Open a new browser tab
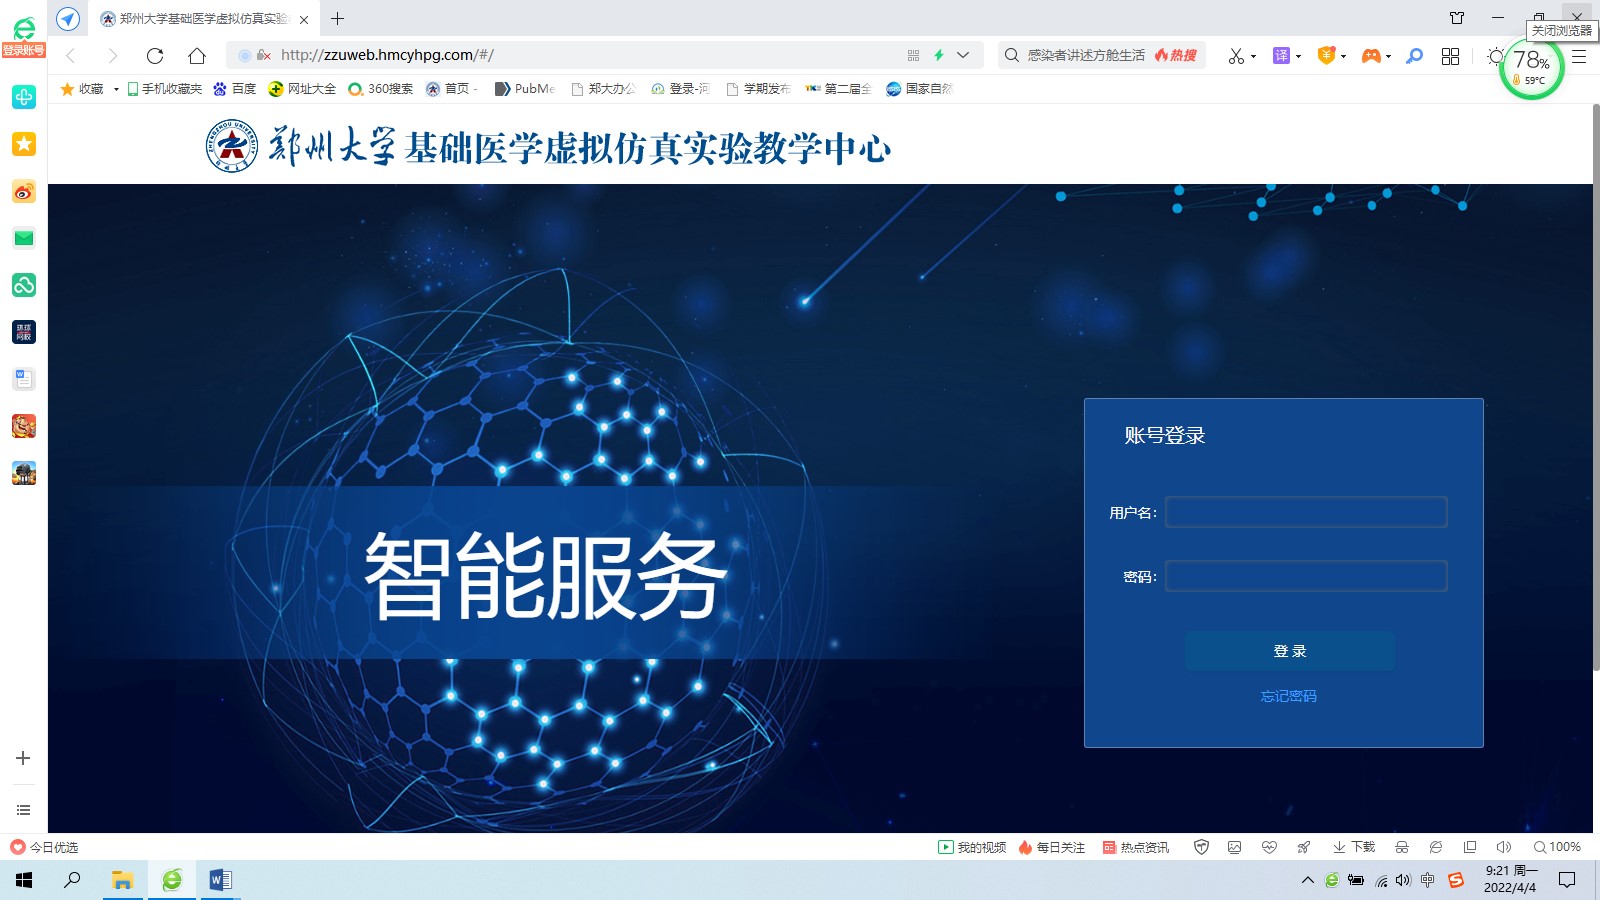 [338, 18]
